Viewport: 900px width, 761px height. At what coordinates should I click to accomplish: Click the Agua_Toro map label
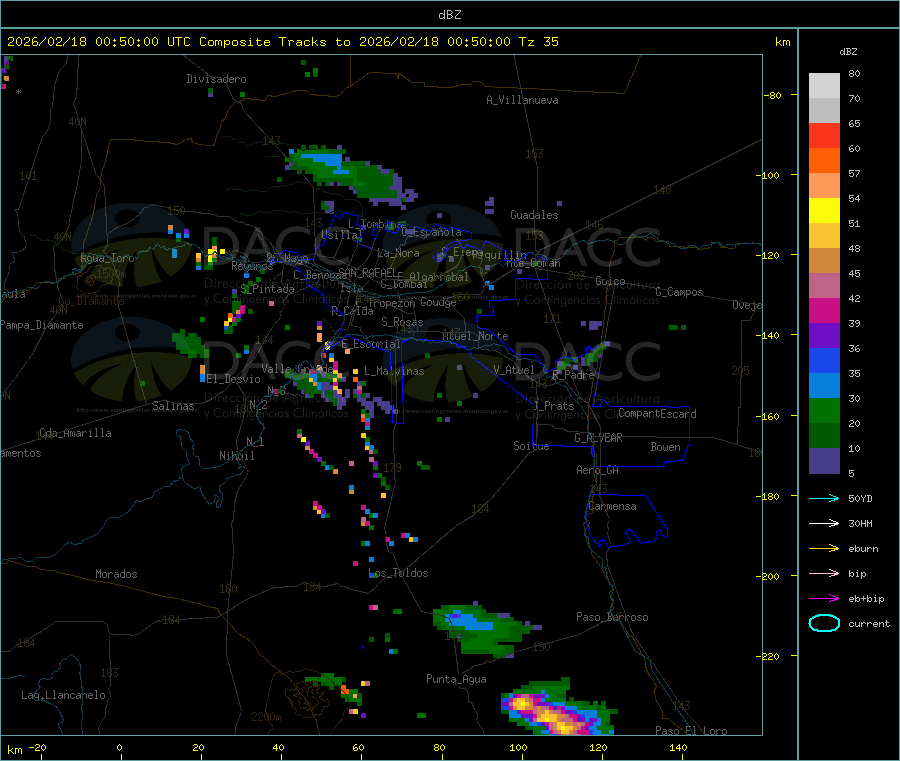[x=107, y=258]
